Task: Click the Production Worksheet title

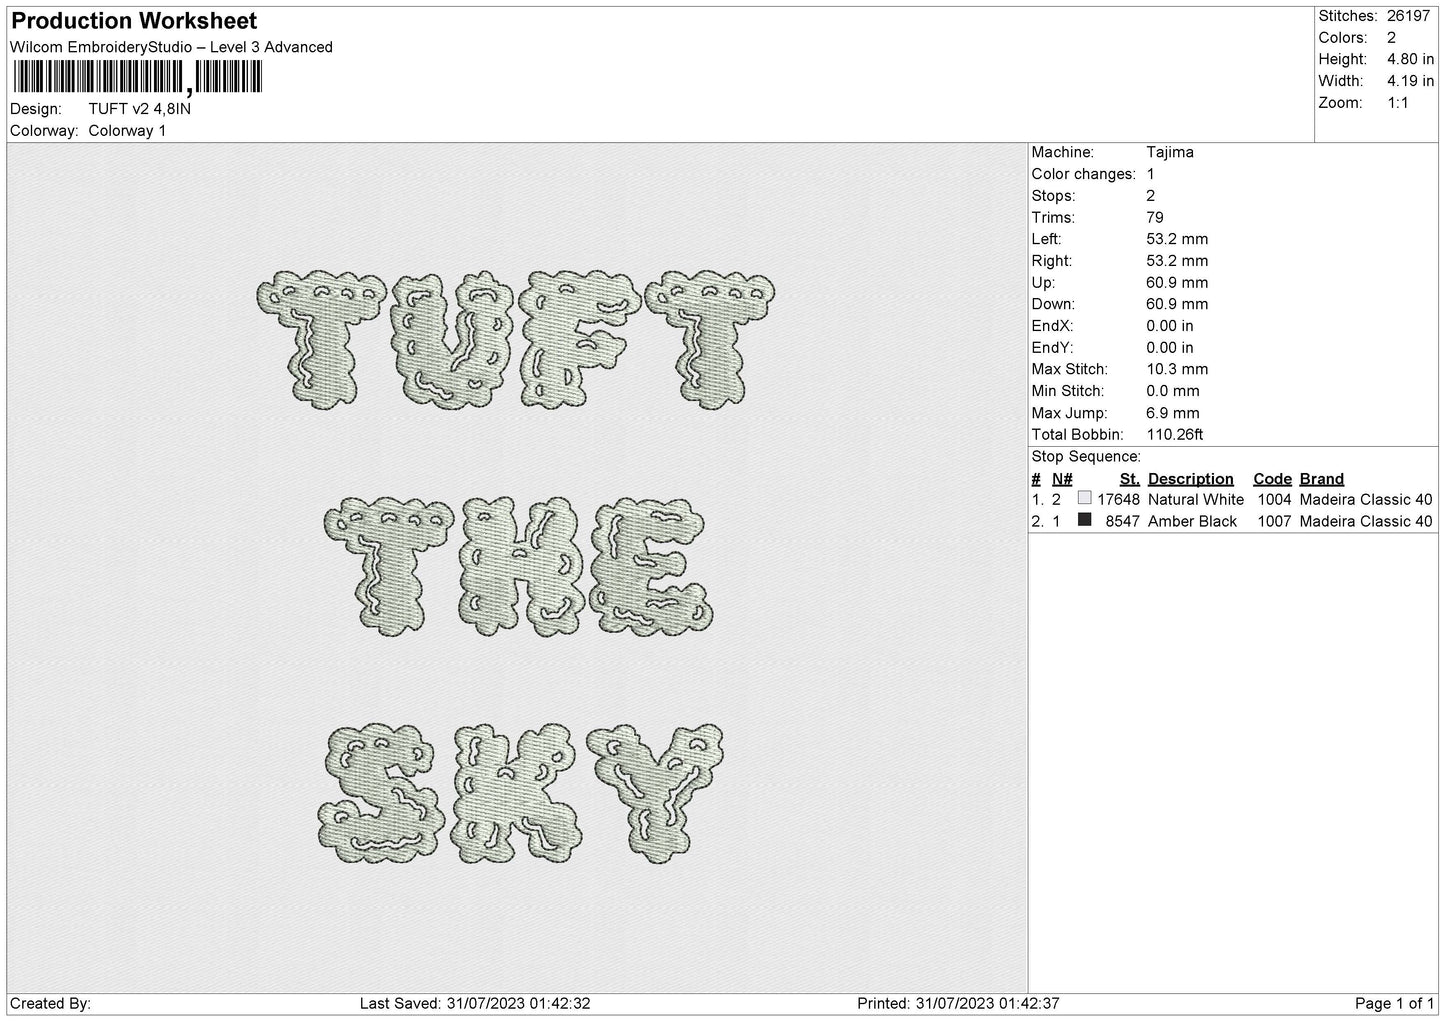Action: [134, 21]
